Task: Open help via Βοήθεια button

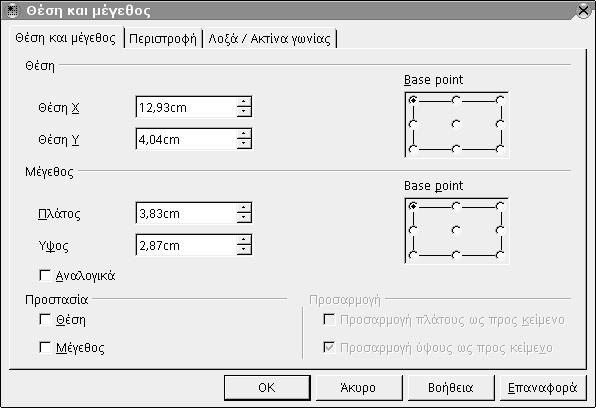Action: (450, 387)
